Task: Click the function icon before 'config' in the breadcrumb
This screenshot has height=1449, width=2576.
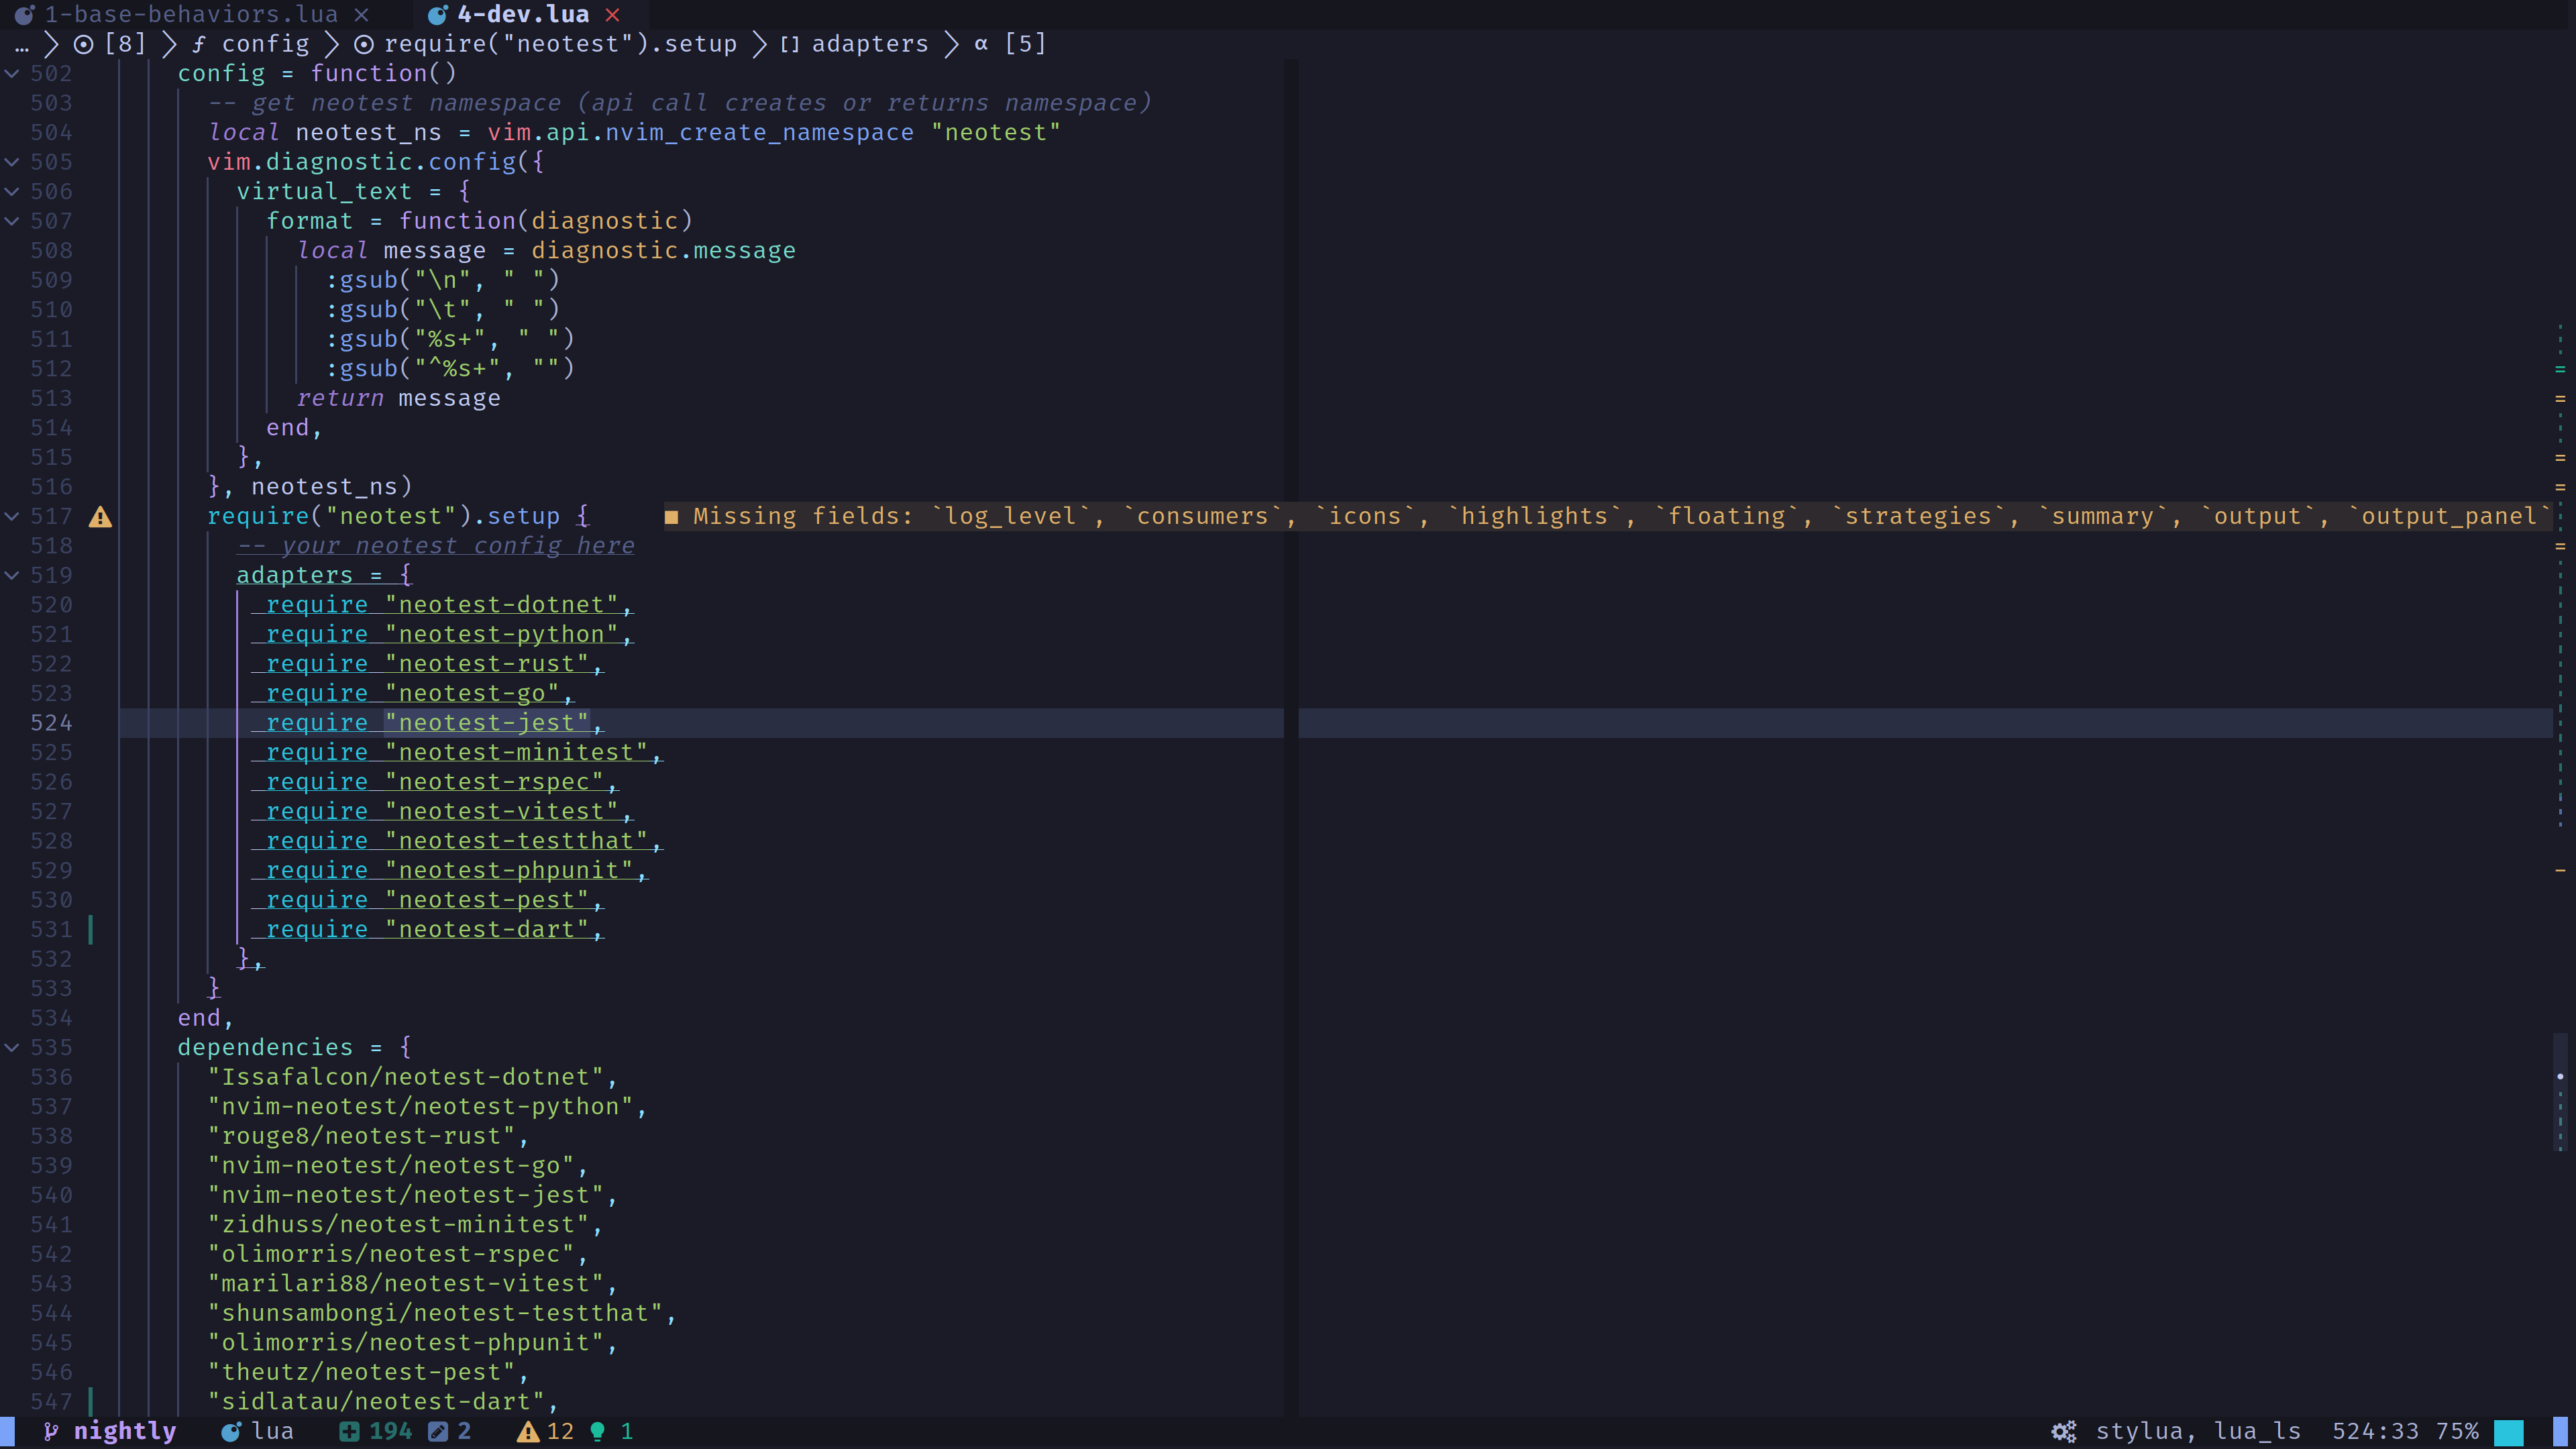Action: (x=199, y=44)
